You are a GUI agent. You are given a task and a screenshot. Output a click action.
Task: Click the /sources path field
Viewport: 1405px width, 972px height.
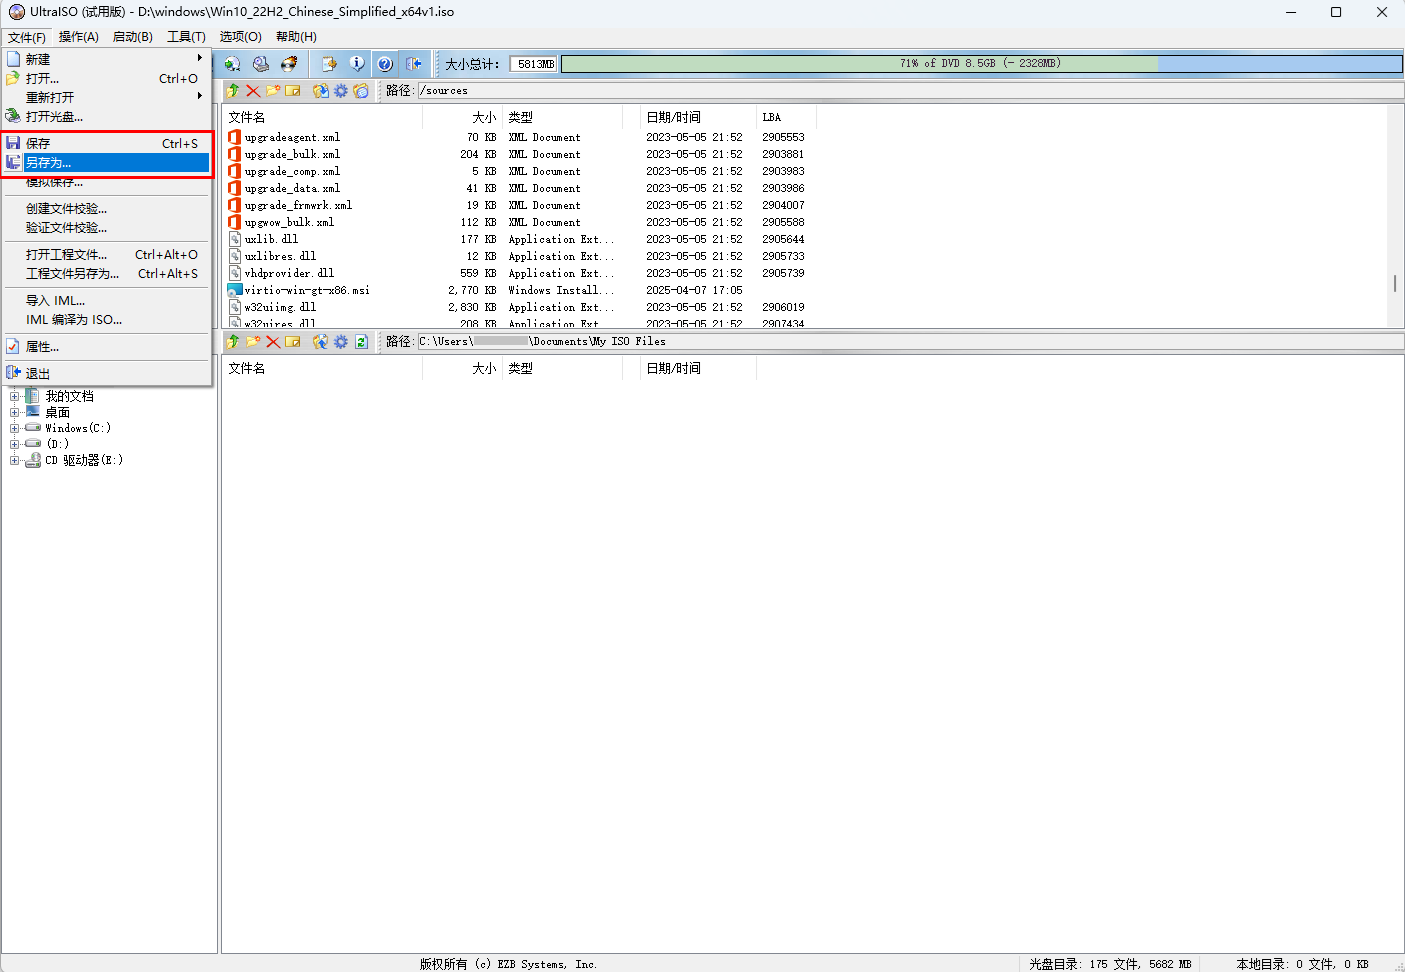[x=908, y=91]
